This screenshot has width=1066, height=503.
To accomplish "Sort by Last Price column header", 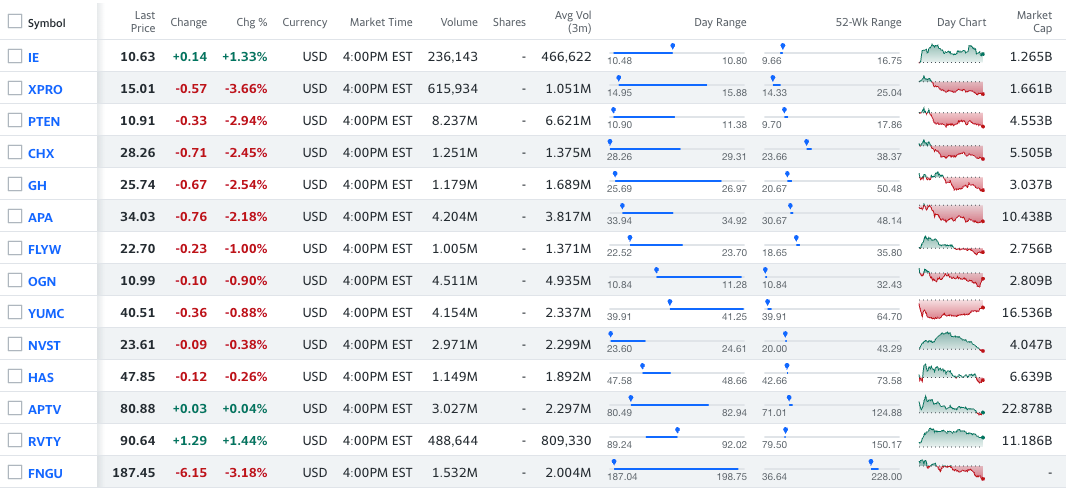I will click(x=144, y=22).
